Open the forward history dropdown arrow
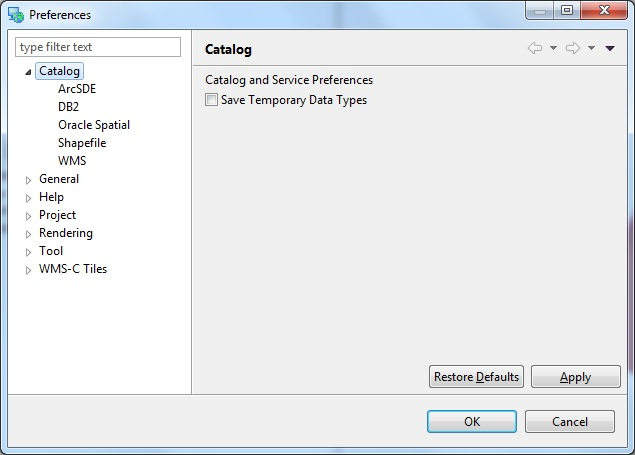This screenshot has width=635, height=455. pos(591,48)
